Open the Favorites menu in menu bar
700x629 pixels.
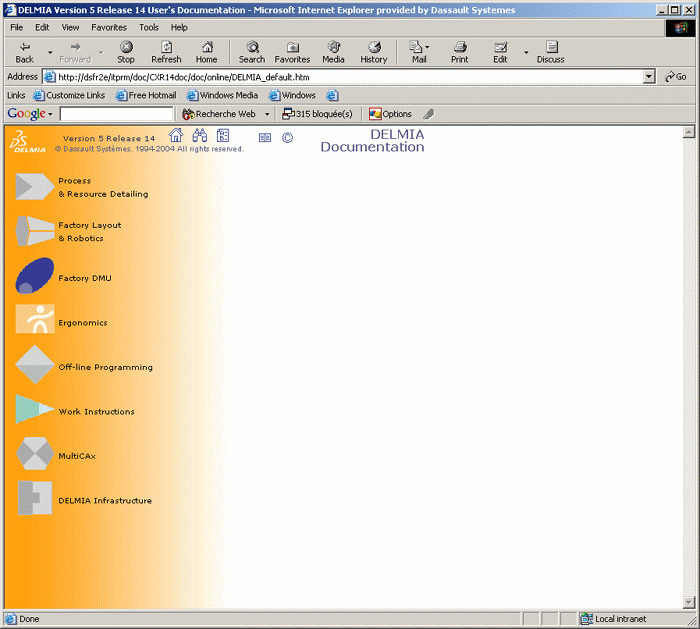(109, 27)
